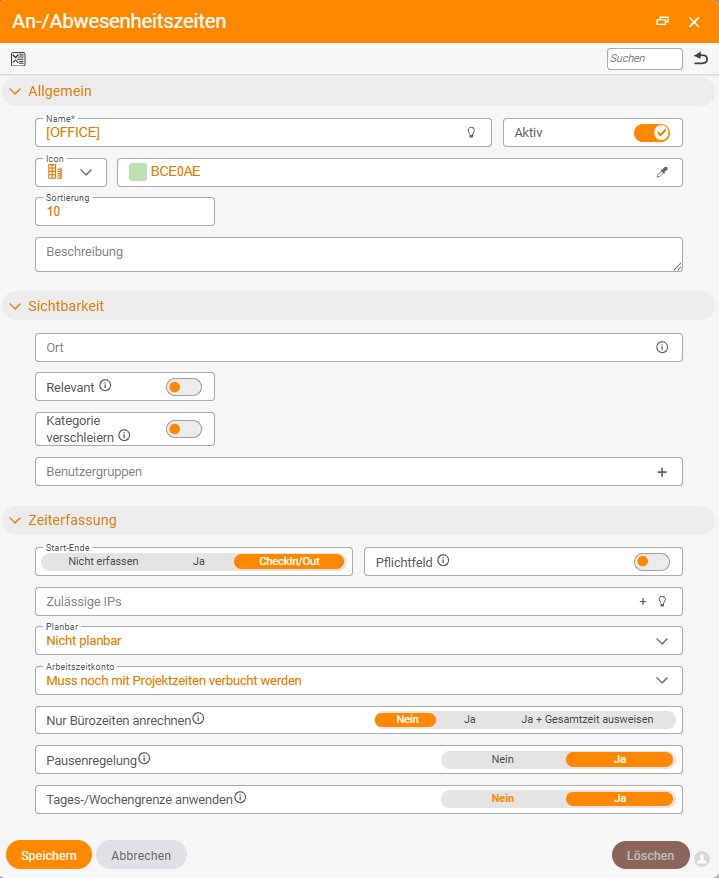Click the Excel export icon in toolbar

18,59
